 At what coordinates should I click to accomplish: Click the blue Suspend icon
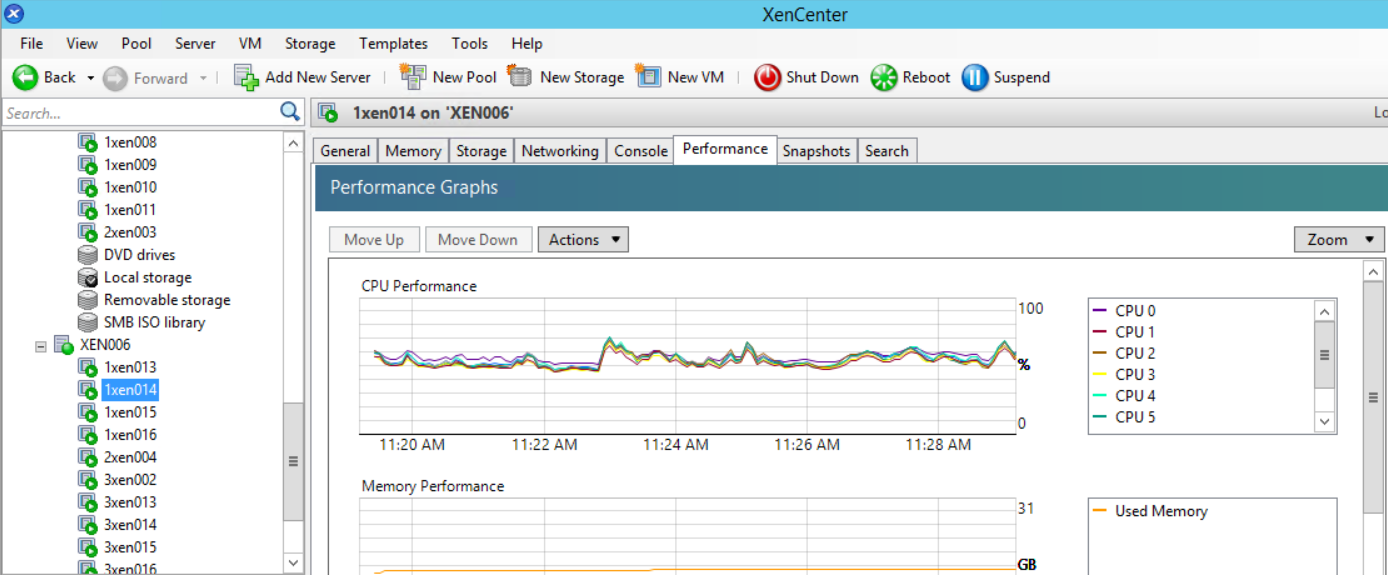click(x=975, y=78)
